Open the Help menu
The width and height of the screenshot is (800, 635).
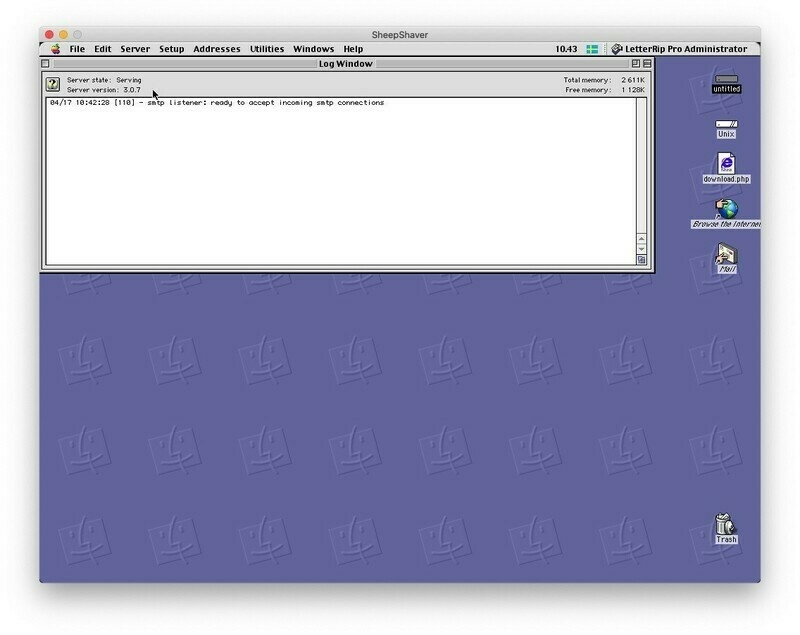(x=353, y=49)
